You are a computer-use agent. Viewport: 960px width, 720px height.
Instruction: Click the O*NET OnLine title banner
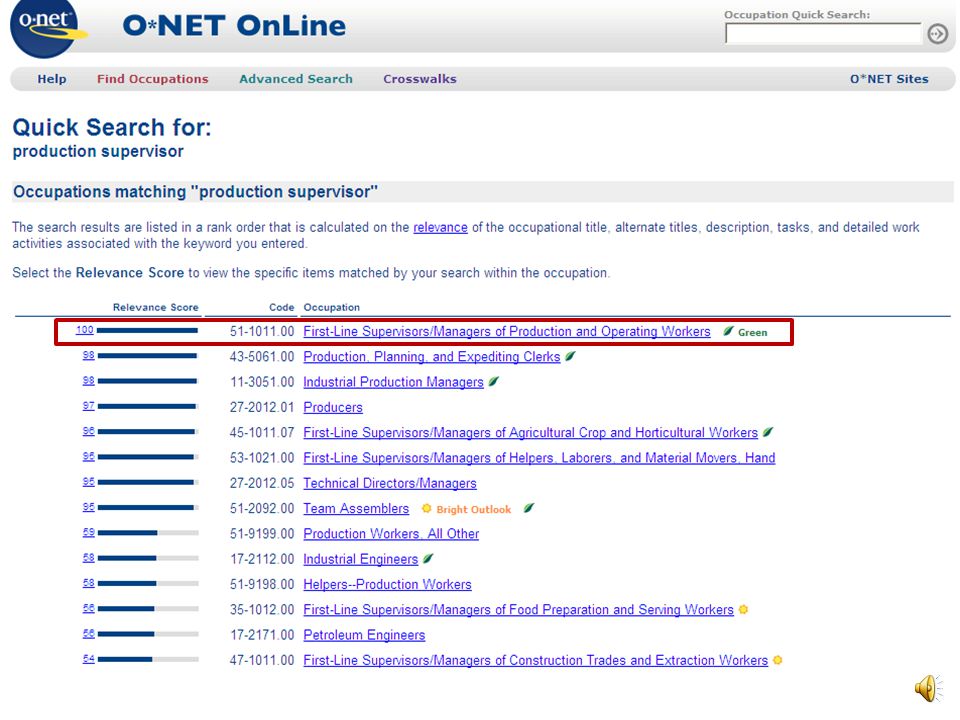(234, 26)
